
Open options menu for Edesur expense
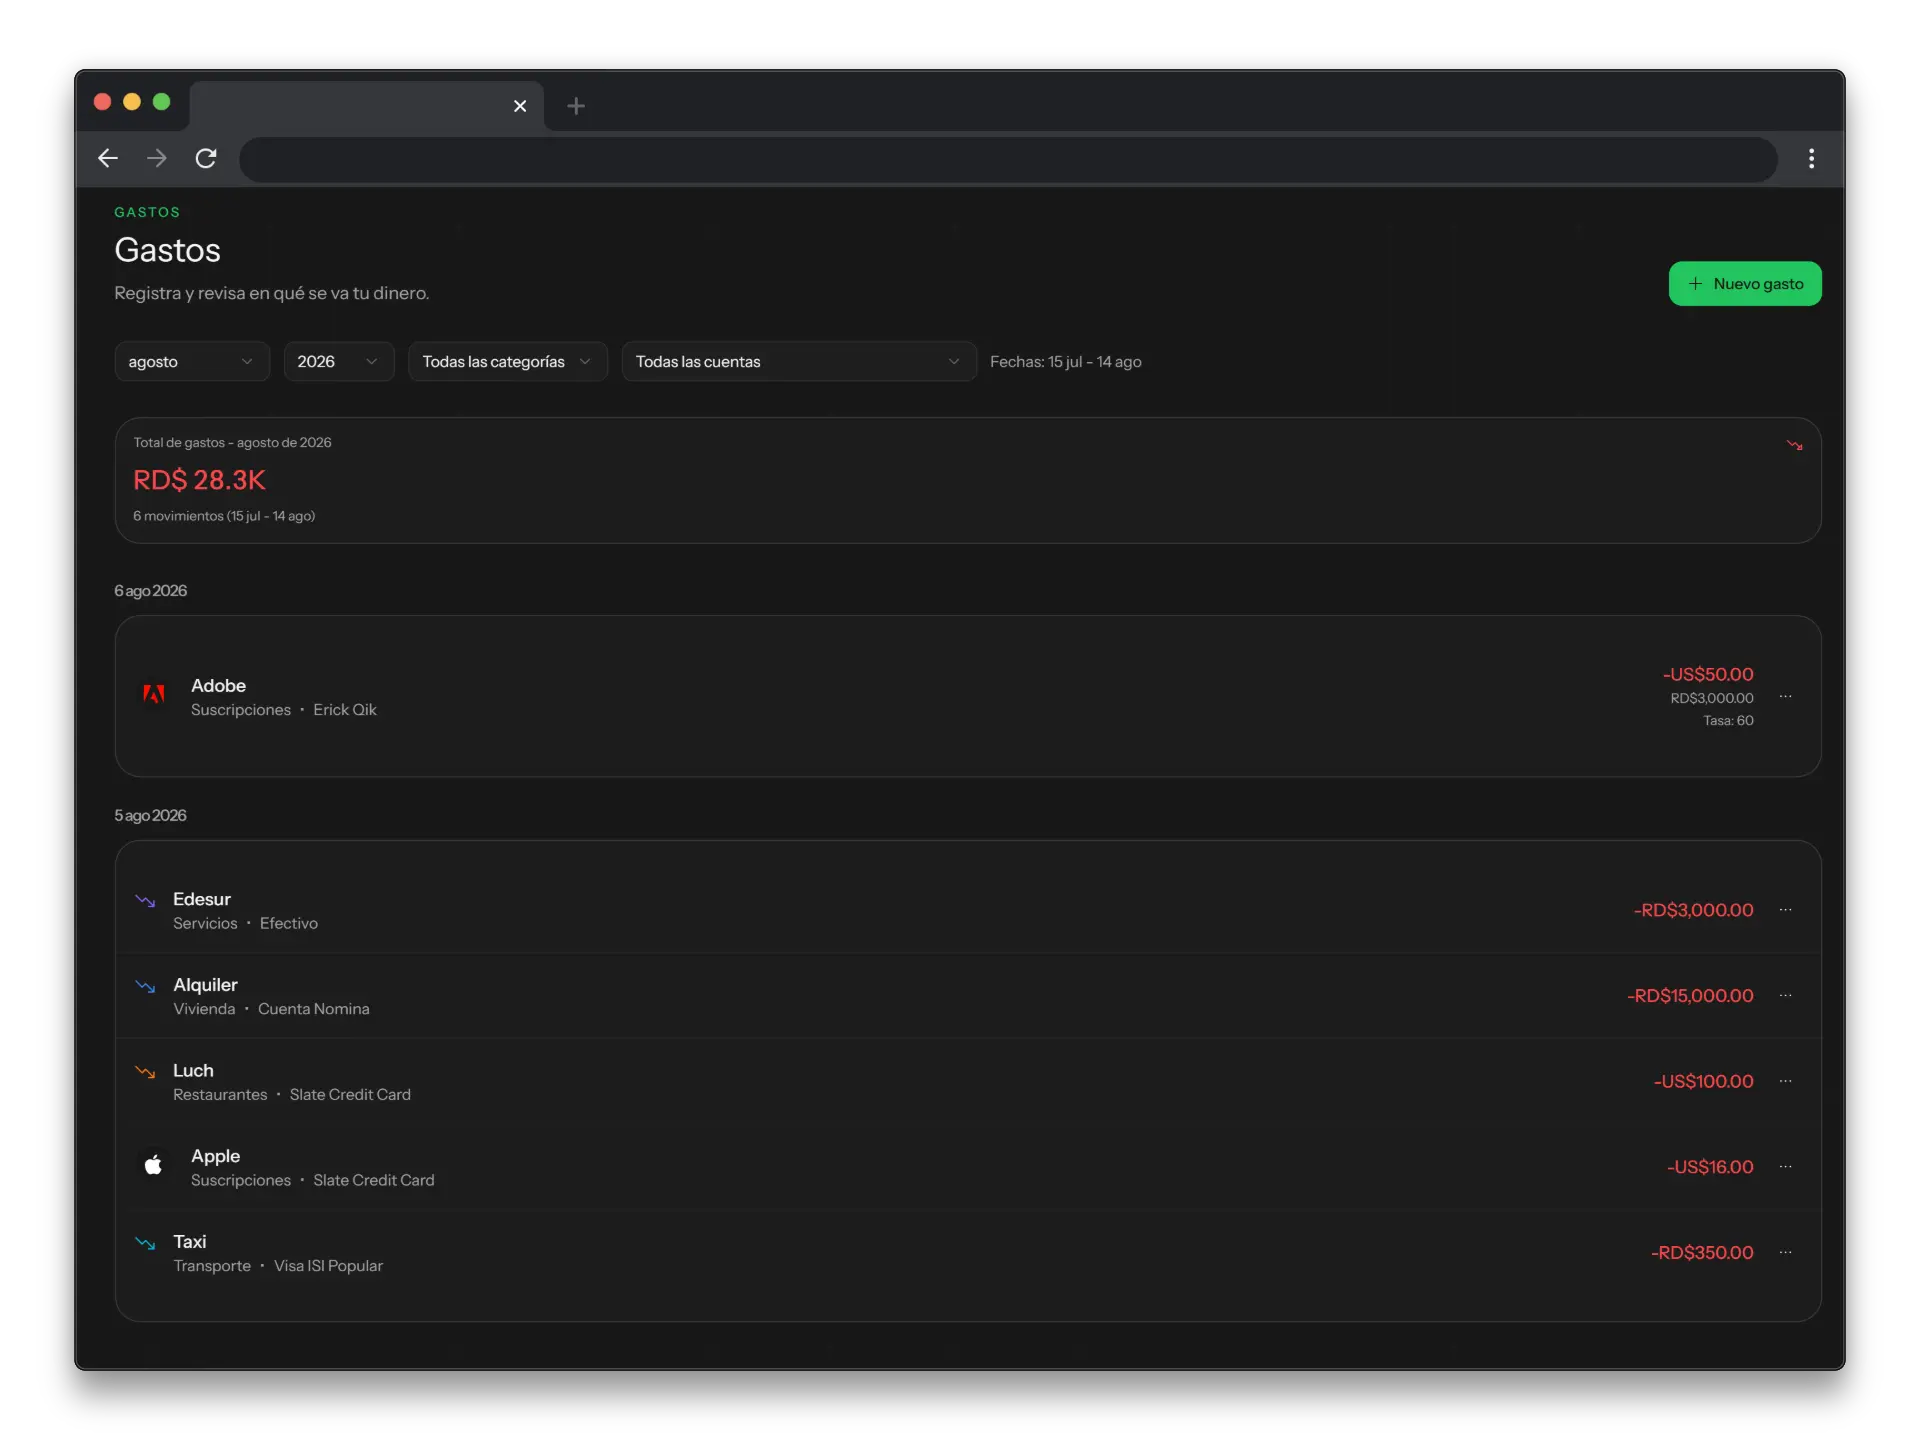tap(1786, 910)
